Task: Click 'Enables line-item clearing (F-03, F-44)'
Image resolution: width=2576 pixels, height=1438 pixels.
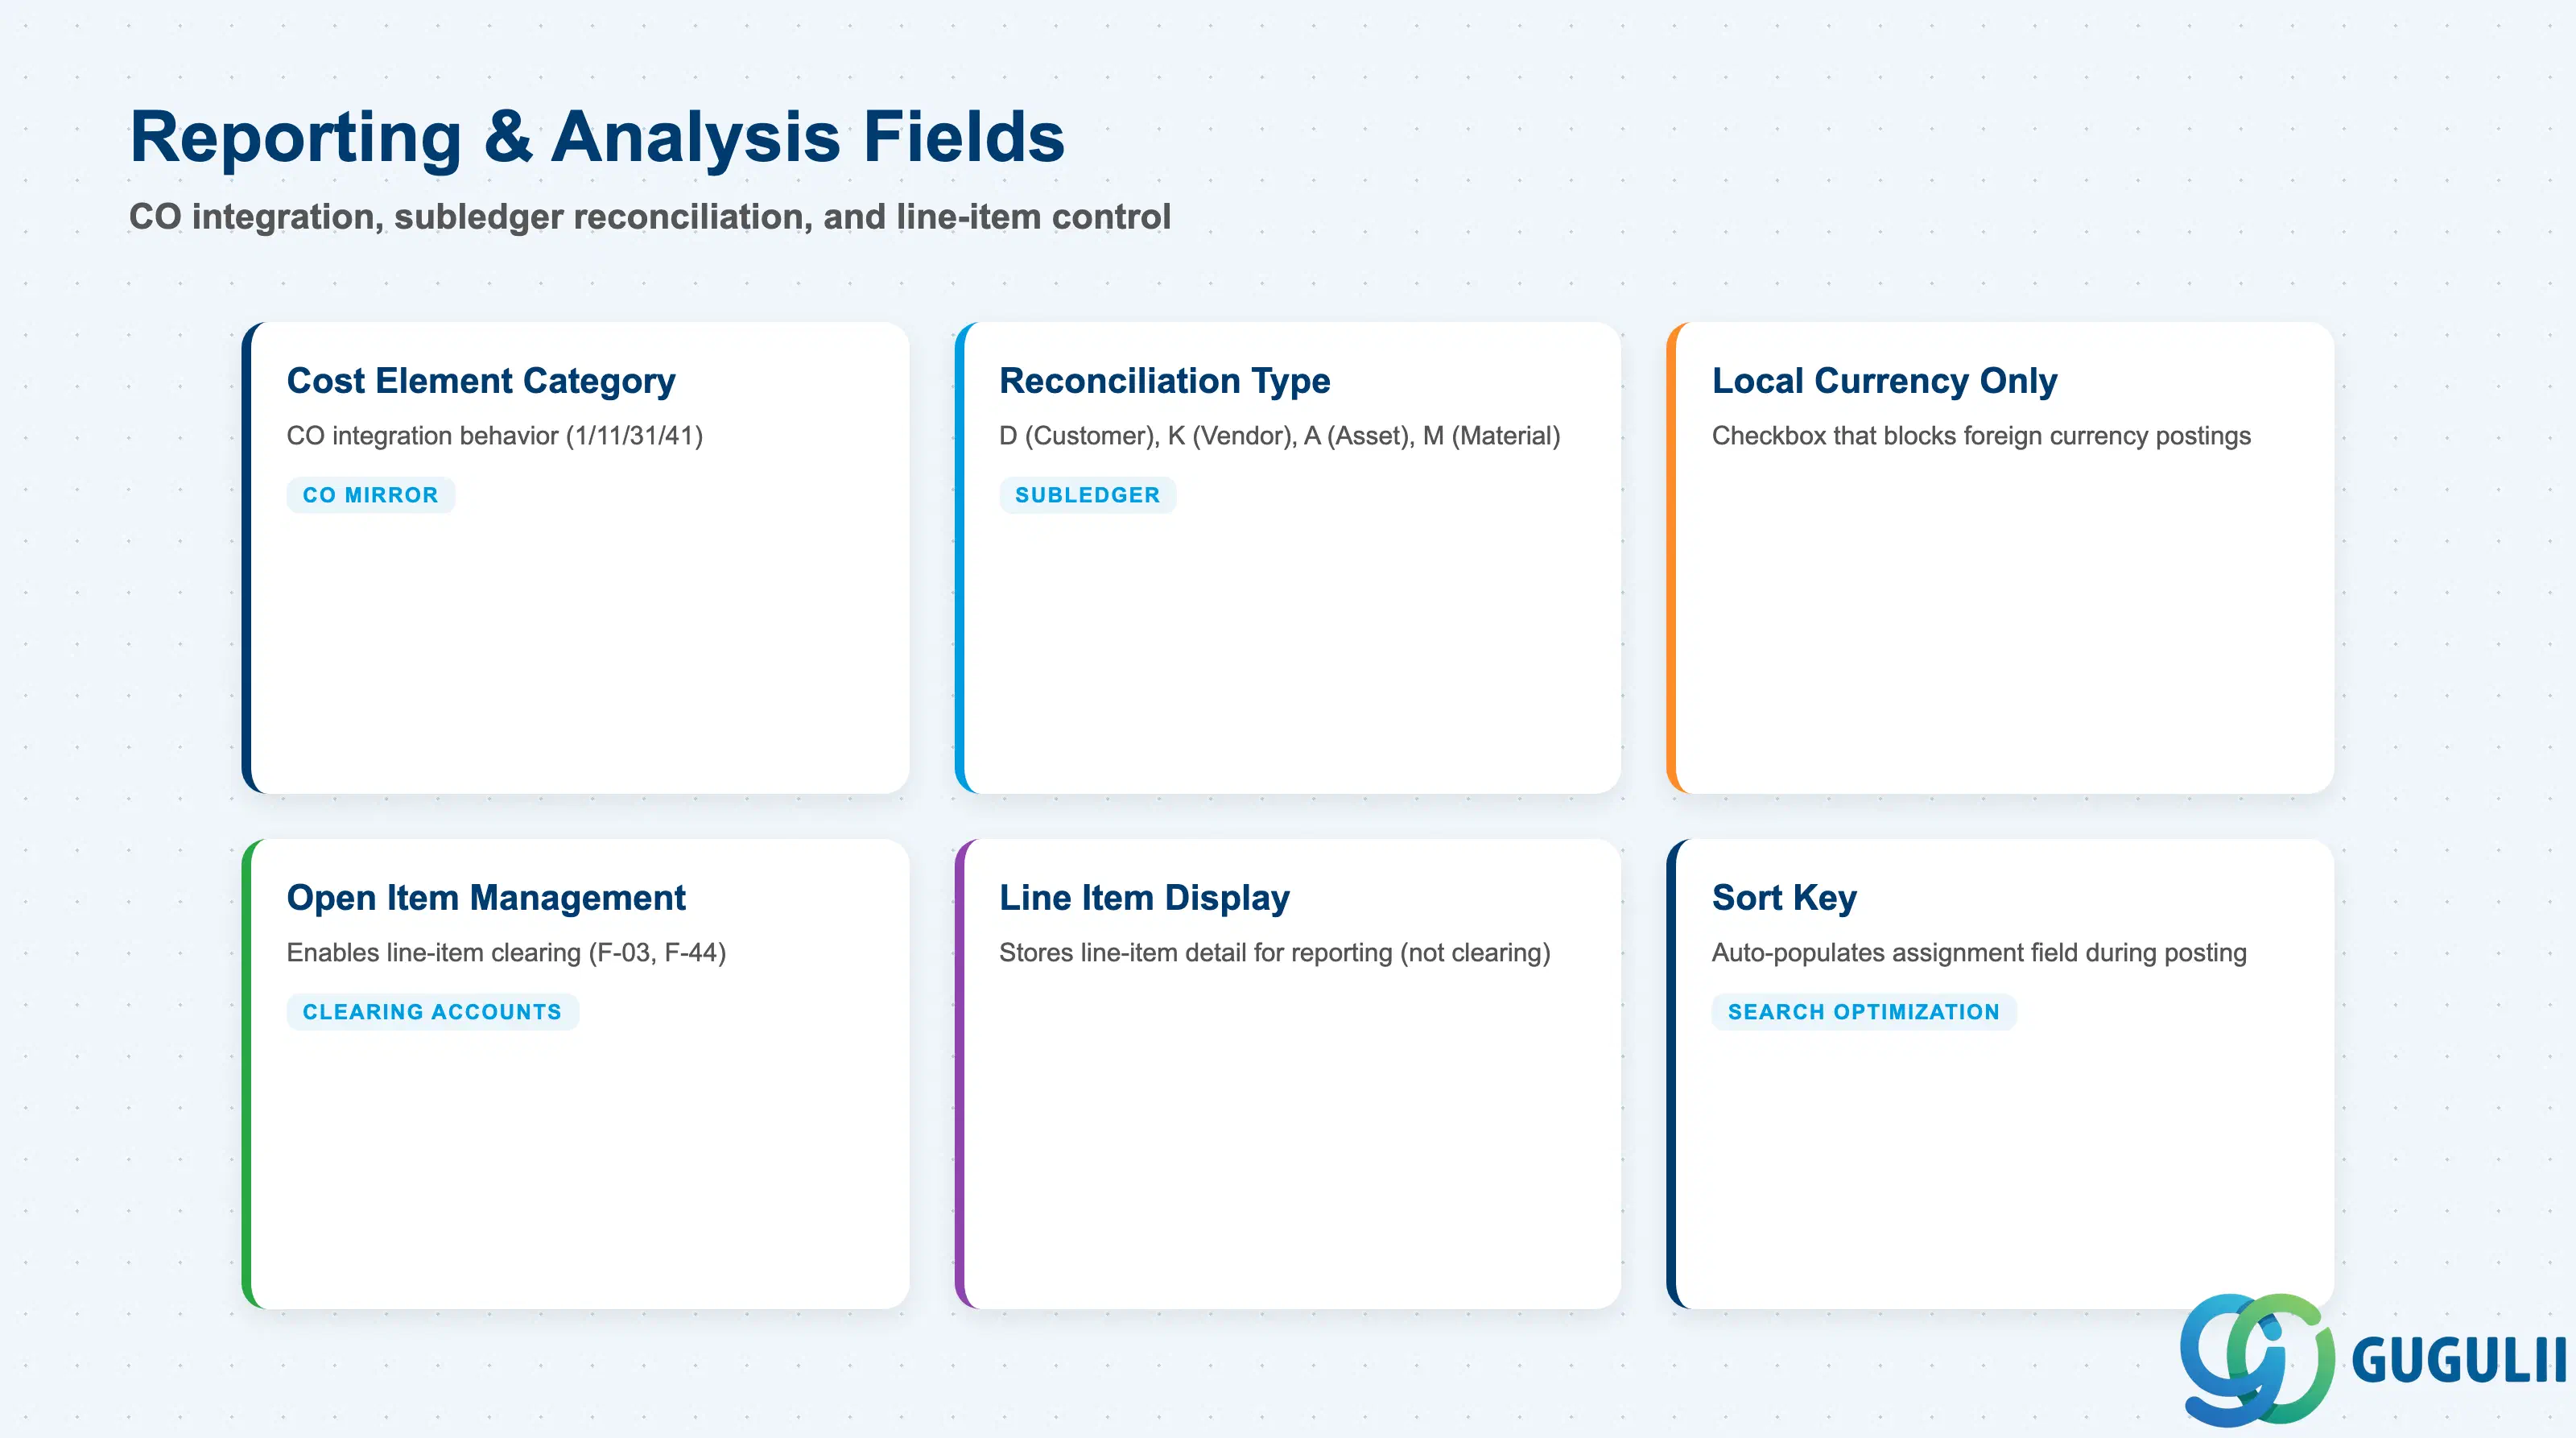Action: (506, 953)
